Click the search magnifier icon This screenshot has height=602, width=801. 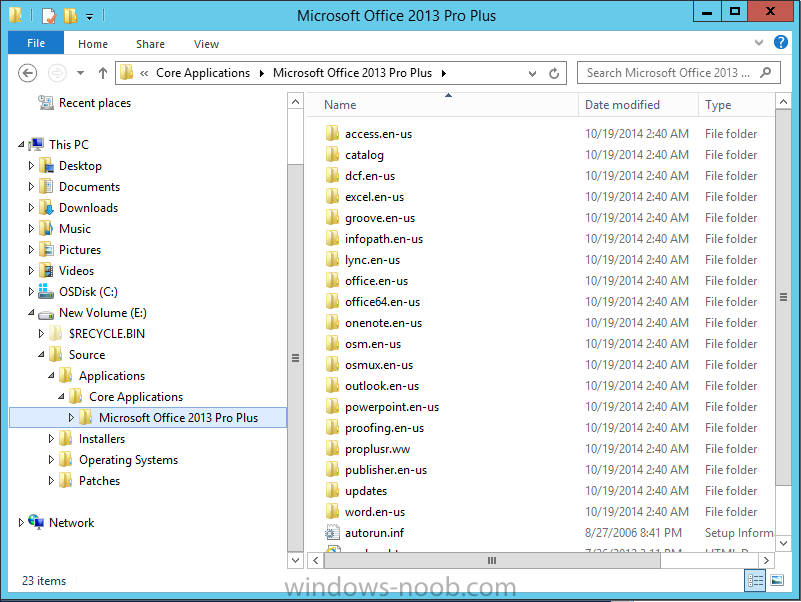[x=765, y=73]
